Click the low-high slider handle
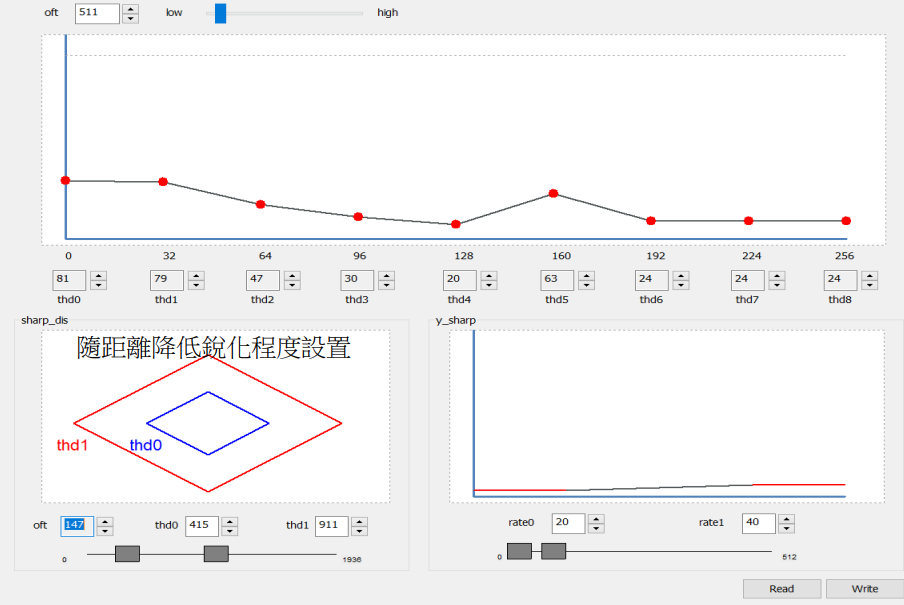This screenshot has width=904, height=605. pos(220,13)
